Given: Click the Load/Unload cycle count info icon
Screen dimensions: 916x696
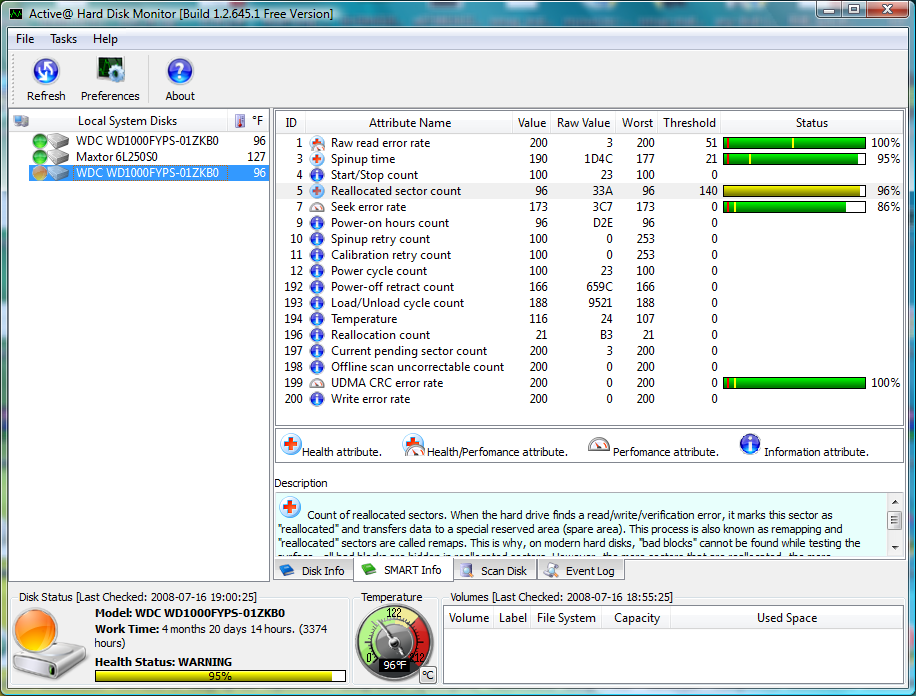Looking at the screenshot, I should [x=317, y=303].
